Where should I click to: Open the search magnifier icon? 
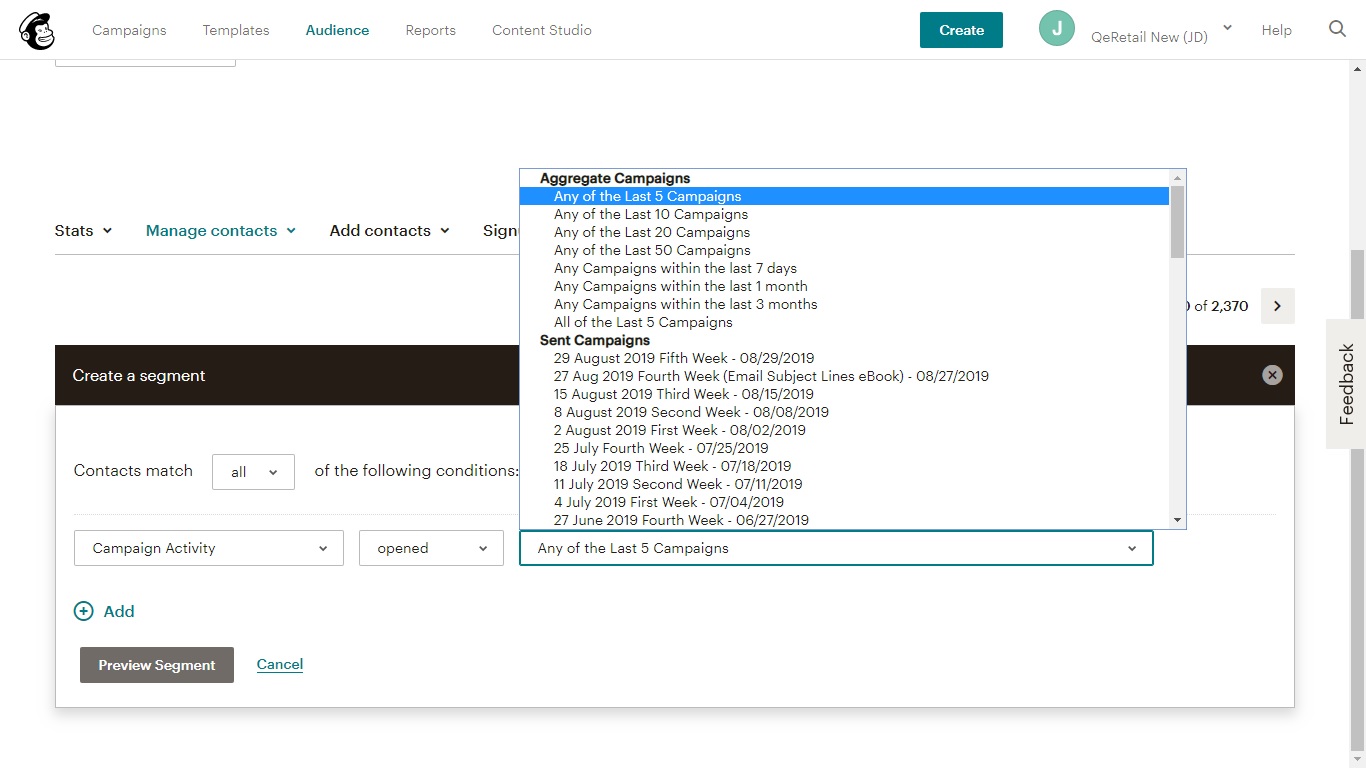pyautogui.click(x=1337, y=29)
